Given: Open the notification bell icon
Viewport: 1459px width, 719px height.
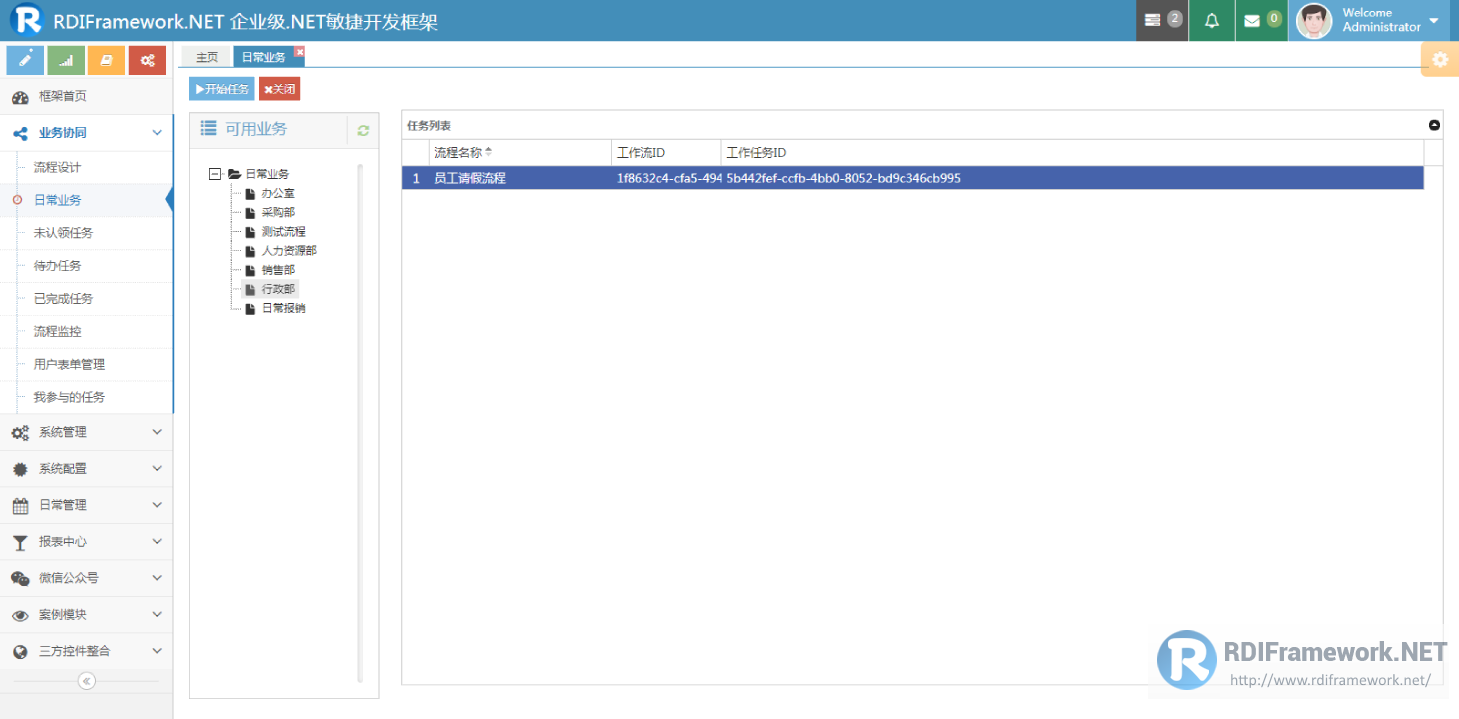Looking at the screenshot, I should (x=1212, y=20).
